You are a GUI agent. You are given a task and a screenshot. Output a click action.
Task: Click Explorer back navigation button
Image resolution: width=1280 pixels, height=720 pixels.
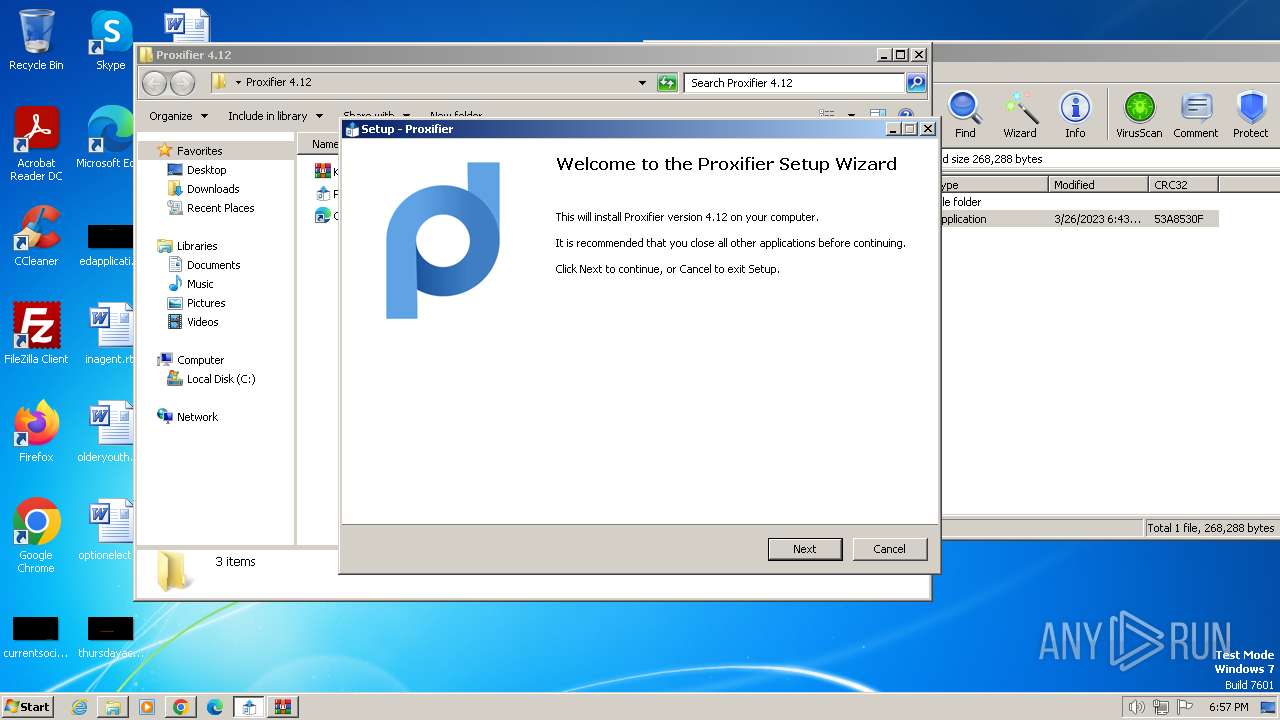coord(154,83)
